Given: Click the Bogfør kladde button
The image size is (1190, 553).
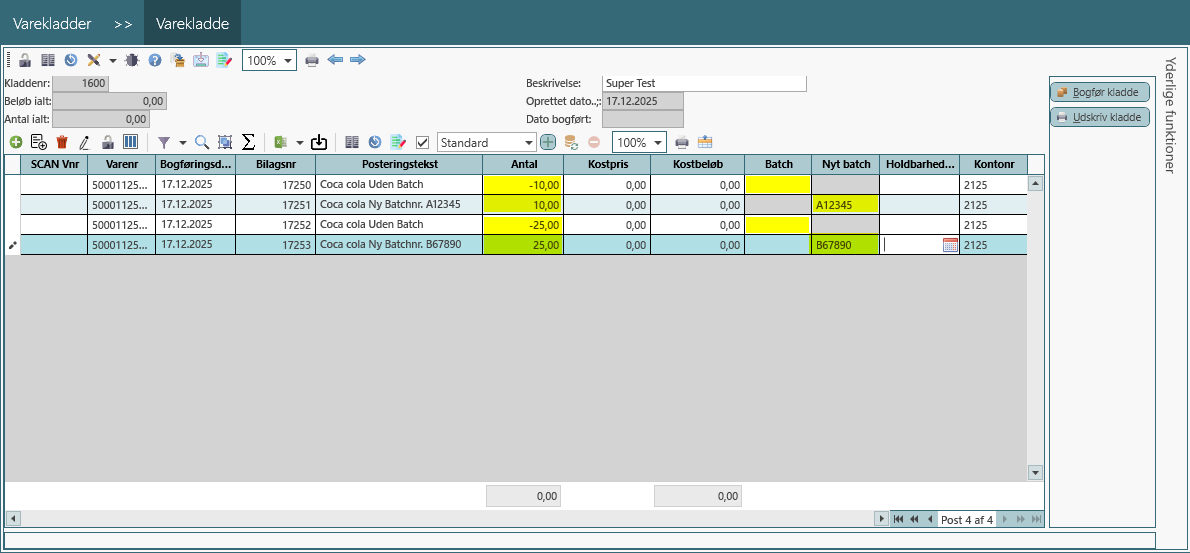Looking at the screenshot, I should (x=1099, y=92).
